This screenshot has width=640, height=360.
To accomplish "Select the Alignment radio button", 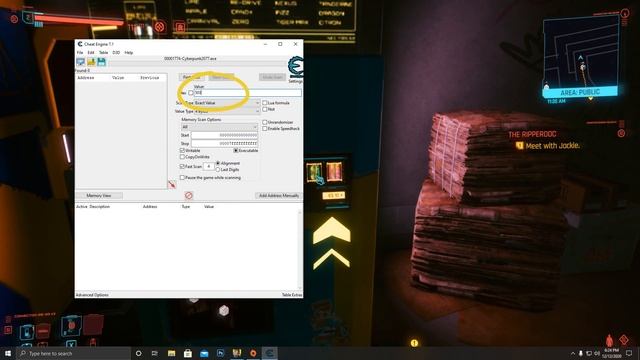I will tap(218, 163).
